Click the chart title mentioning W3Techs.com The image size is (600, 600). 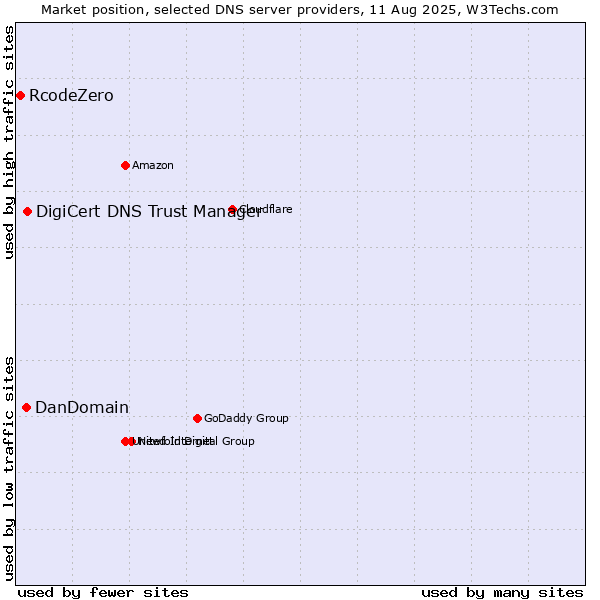300,10
